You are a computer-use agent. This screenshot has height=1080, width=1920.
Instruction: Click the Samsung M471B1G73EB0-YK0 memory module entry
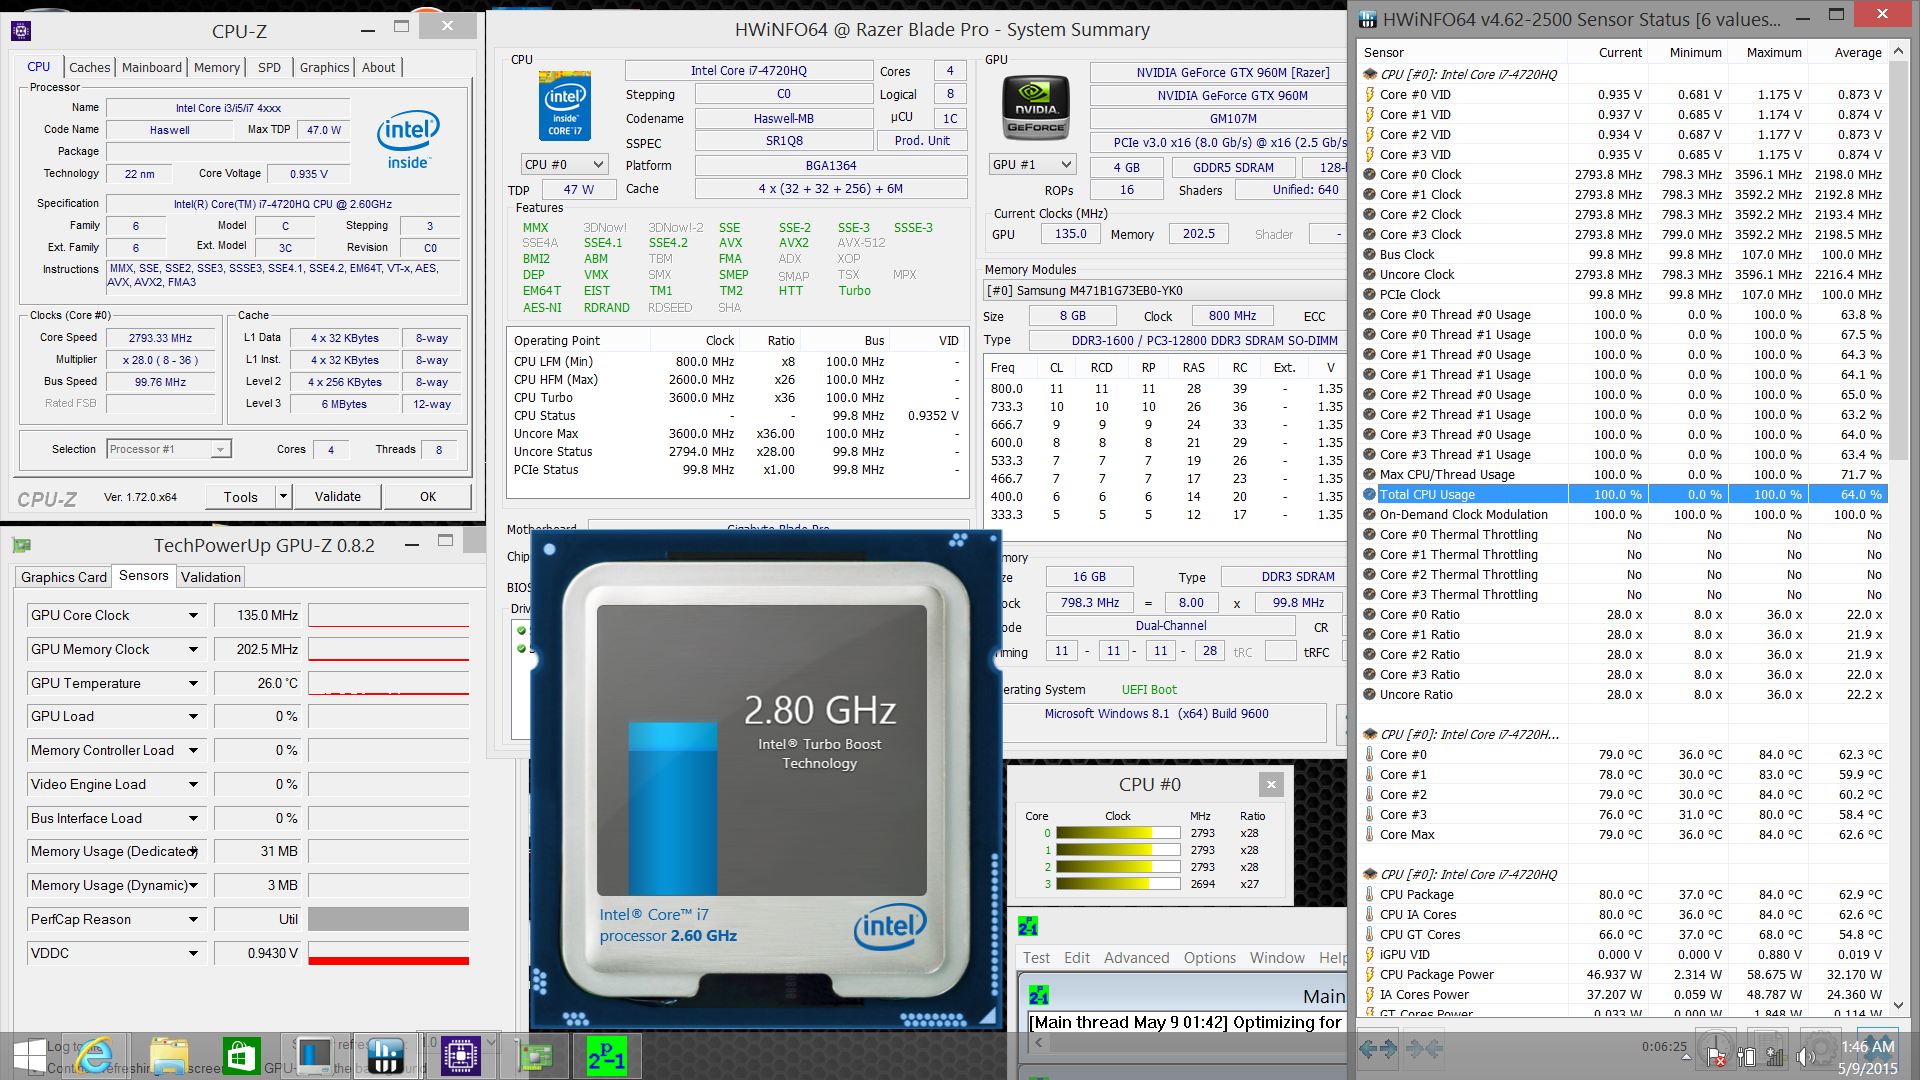pyautogui.click(x=1165, y=290)
